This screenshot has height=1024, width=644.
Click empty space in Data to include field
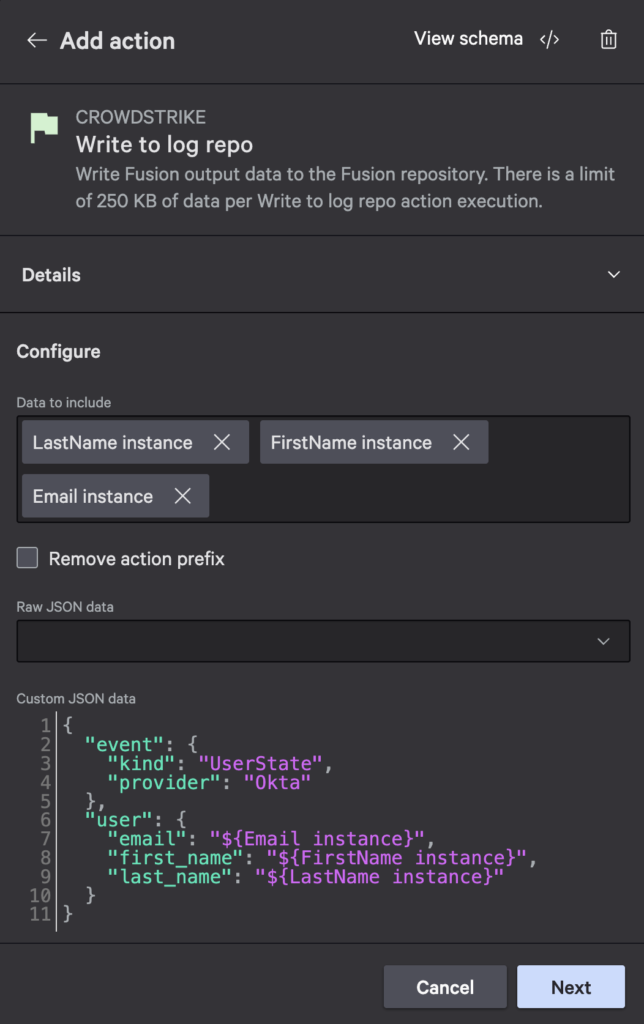point(420,497)
